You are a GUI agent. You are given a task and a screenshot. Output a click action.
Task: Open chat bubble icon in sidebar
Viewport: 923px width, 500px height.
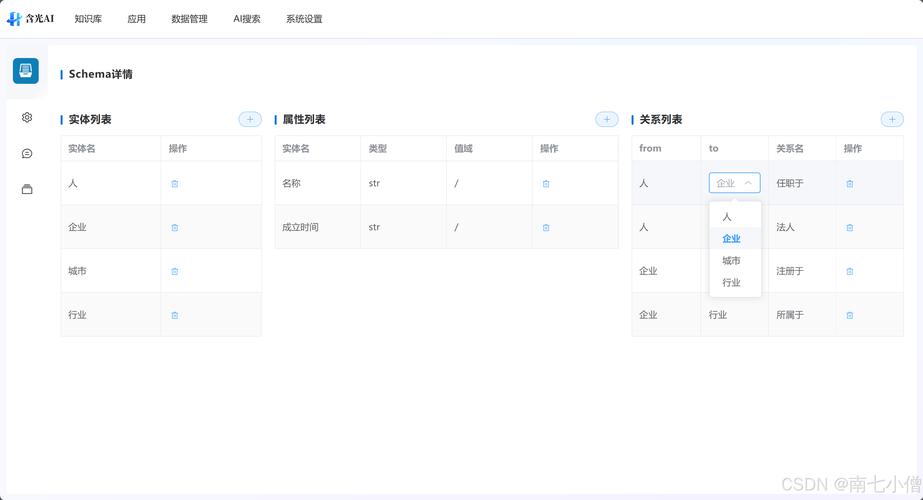click(x=27, y=153)
